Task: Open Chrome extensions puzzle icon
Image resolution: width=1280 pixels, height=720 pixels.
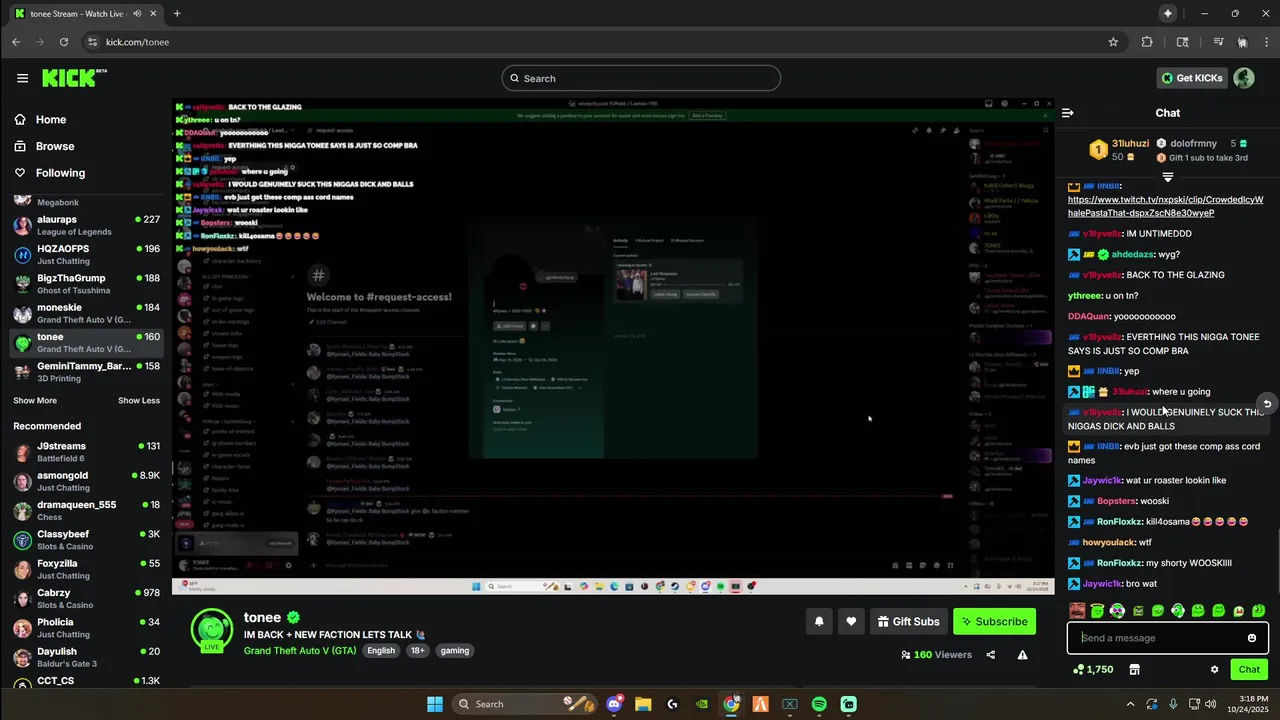Action: 1147,42
